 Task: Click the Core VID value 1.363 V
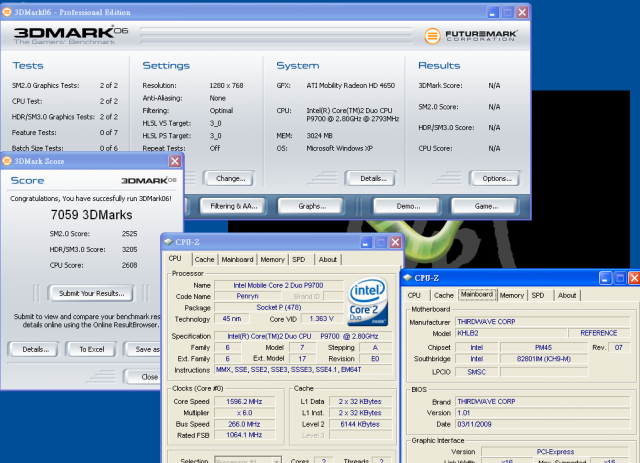click(x=322, y=319)
